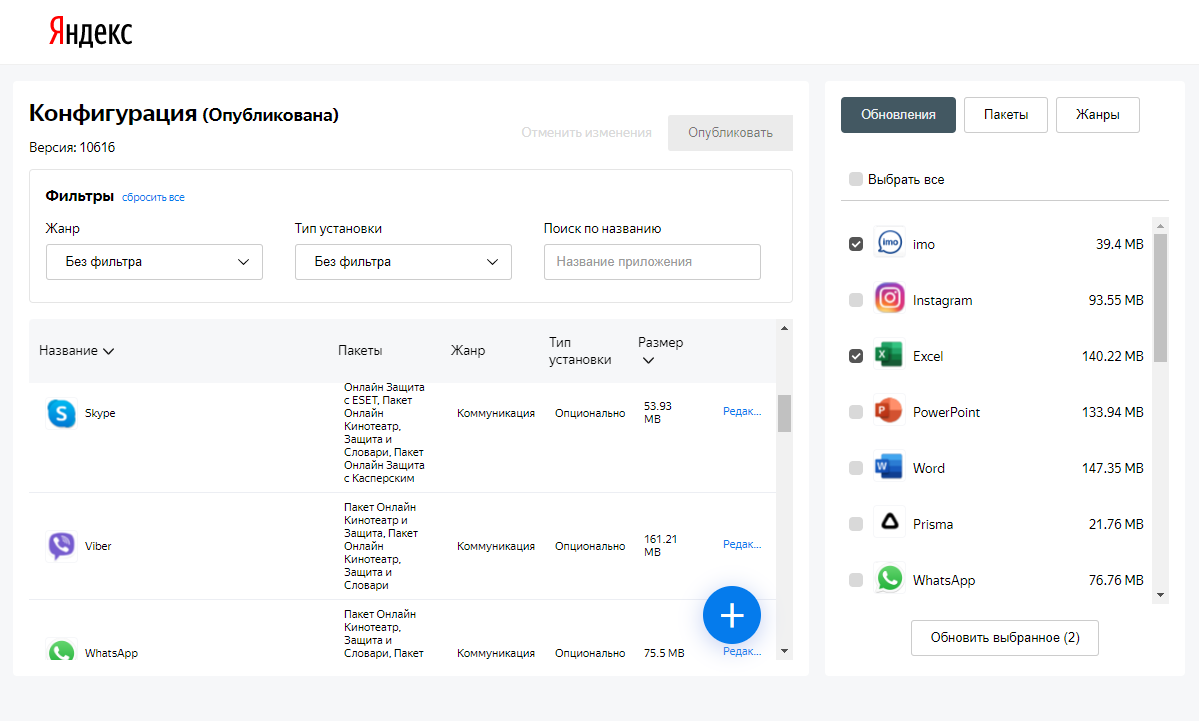Click the 'сбросить все' filters link

tap(153, 197)
